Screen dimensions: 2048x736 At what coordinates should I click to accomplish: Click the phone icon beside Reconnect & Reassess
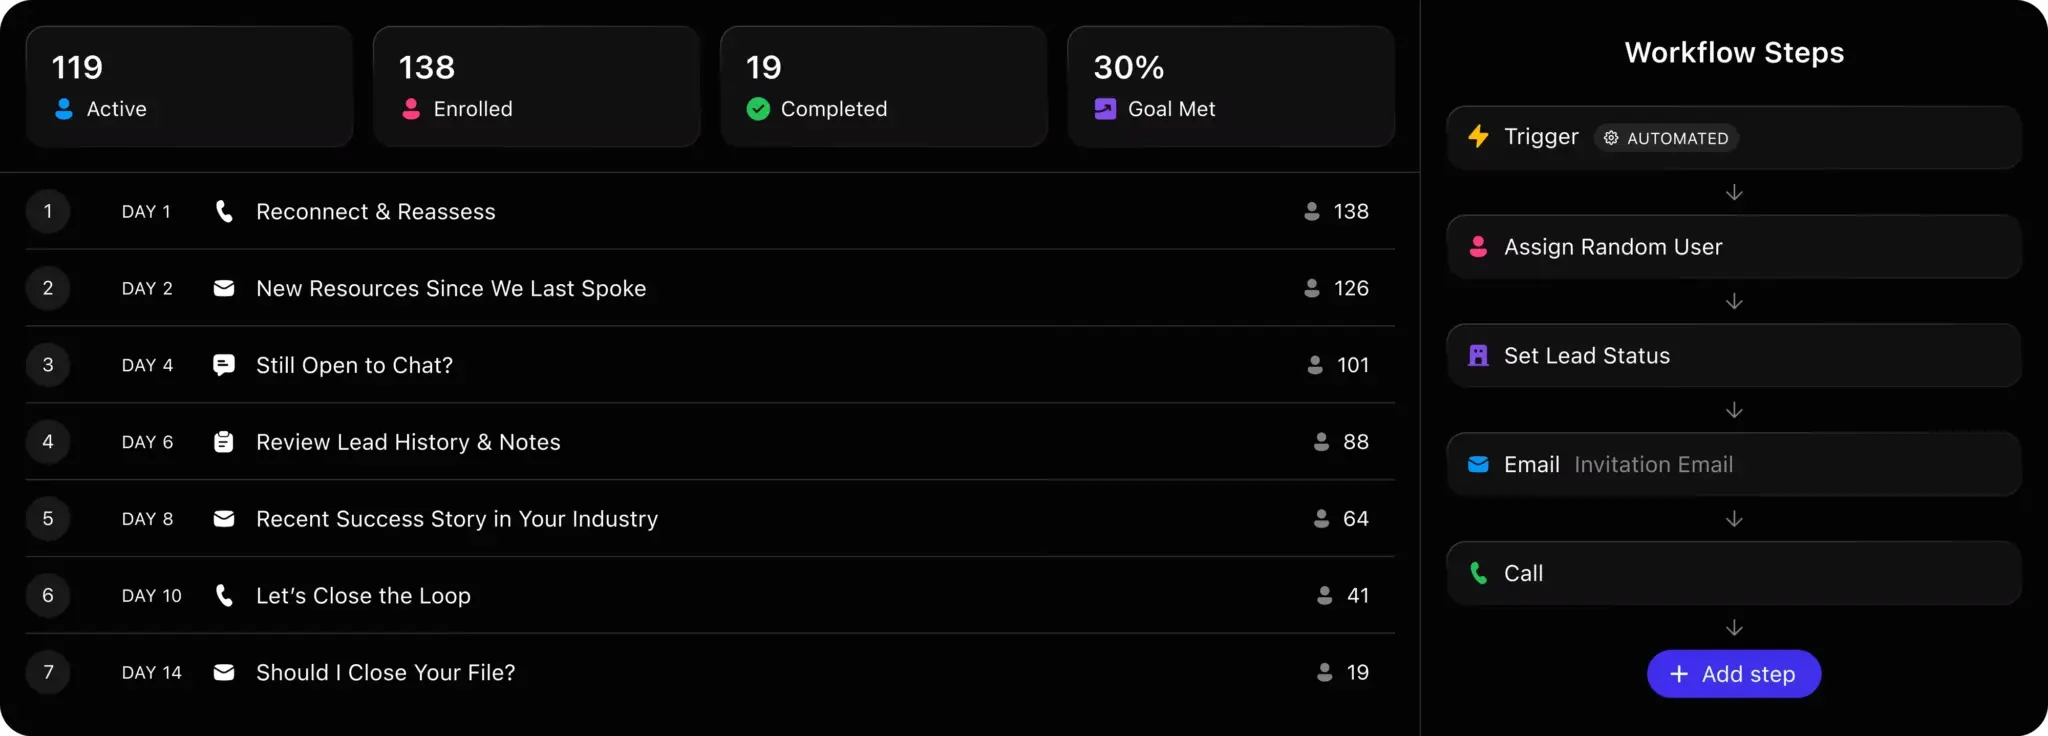coord(224,211)
